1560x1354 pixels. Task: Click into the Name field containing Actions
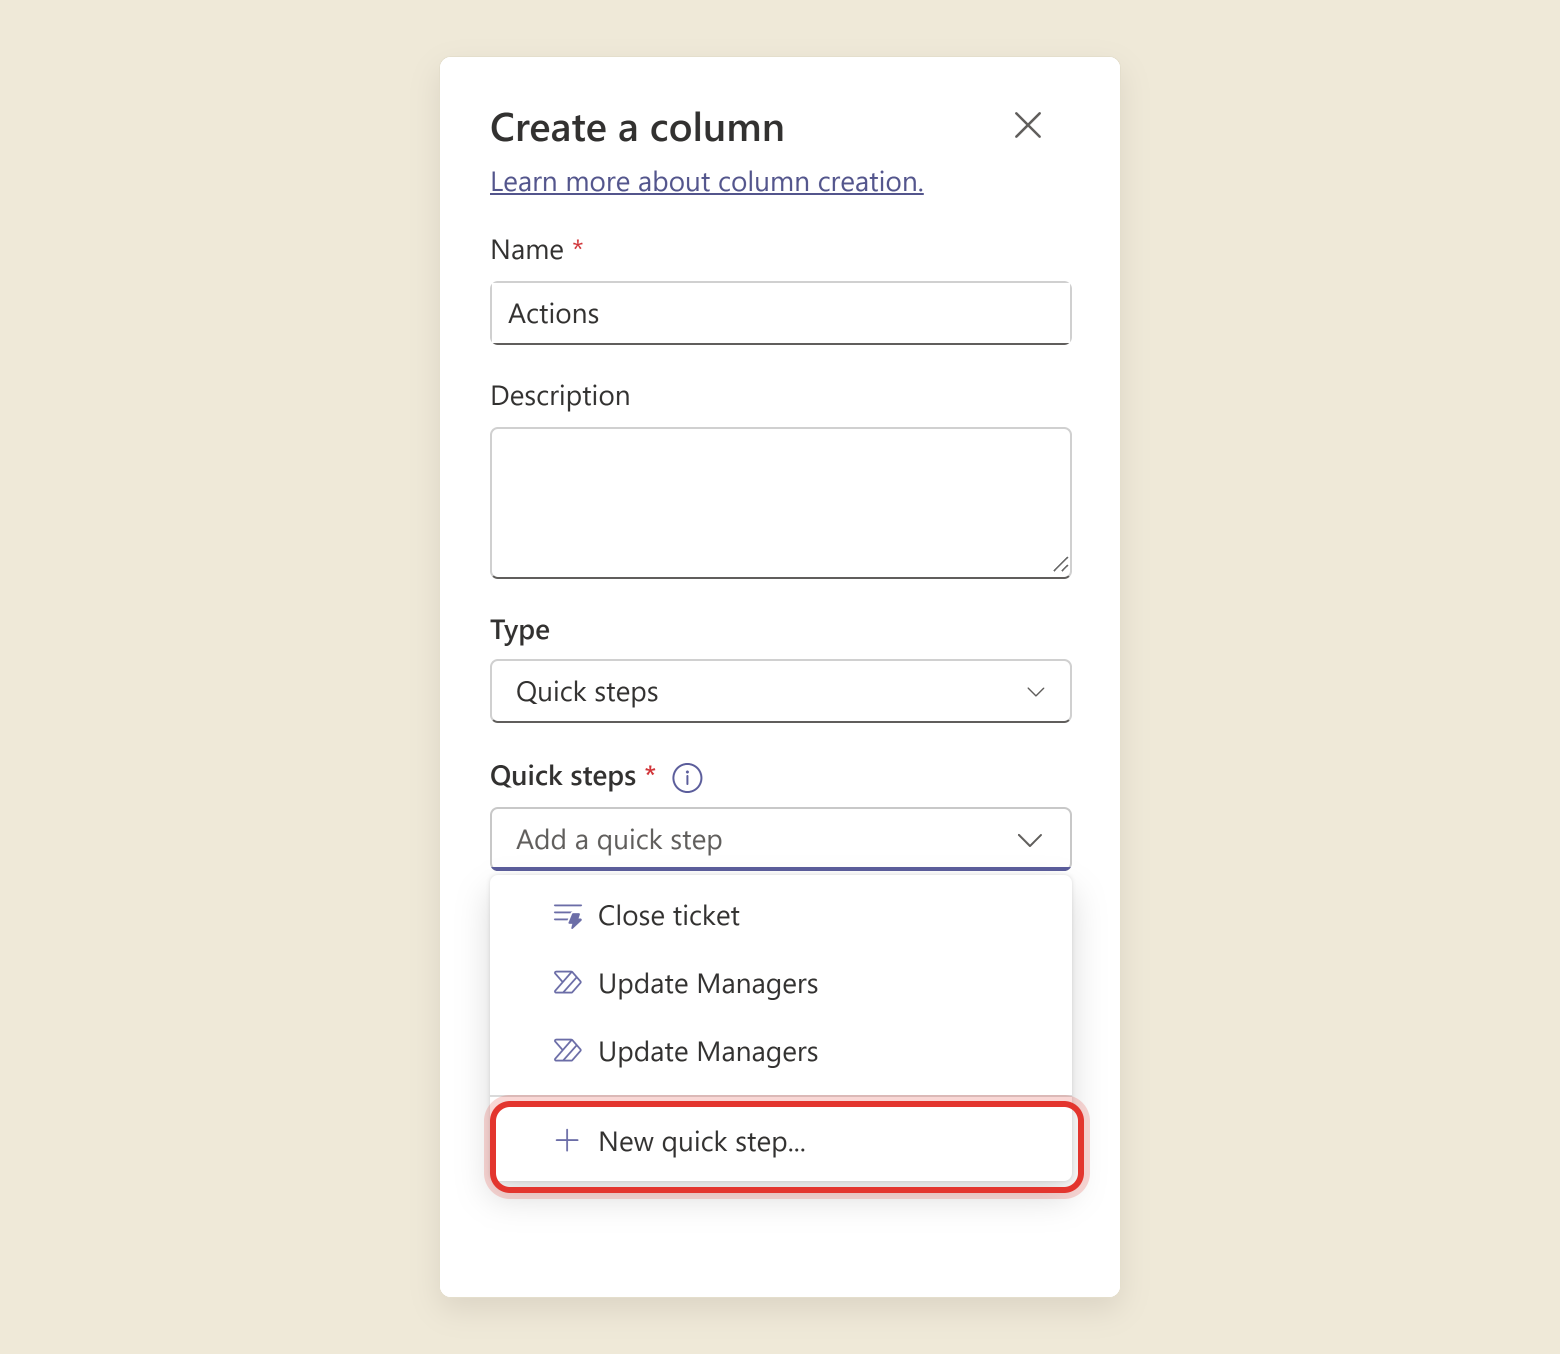click(x=781, y=313)
